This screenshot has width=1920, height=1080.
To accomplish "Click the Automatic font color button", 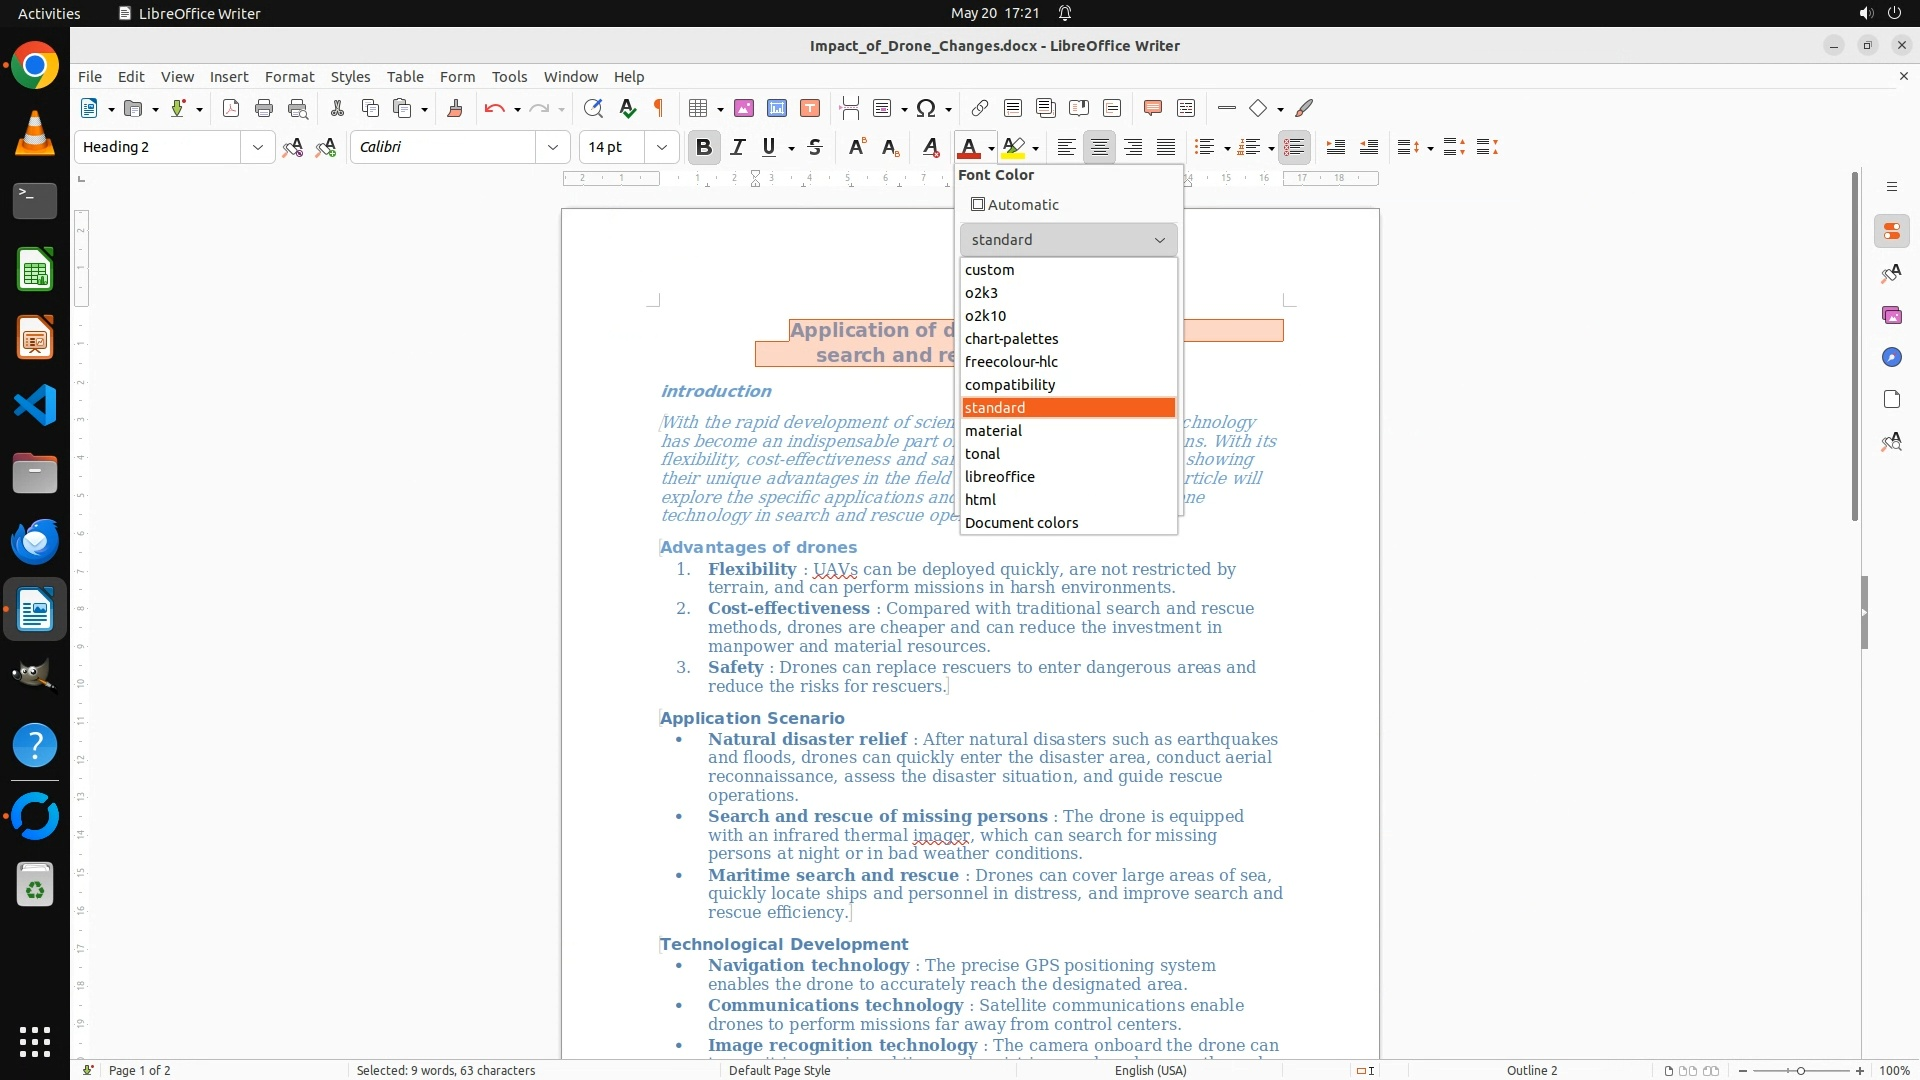I will point(1015,205).
